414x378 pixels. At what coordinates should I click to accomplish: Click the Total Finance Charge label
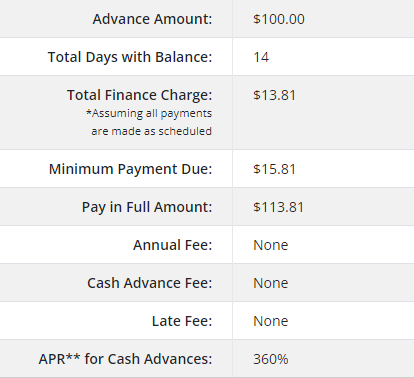coord(139,95)
